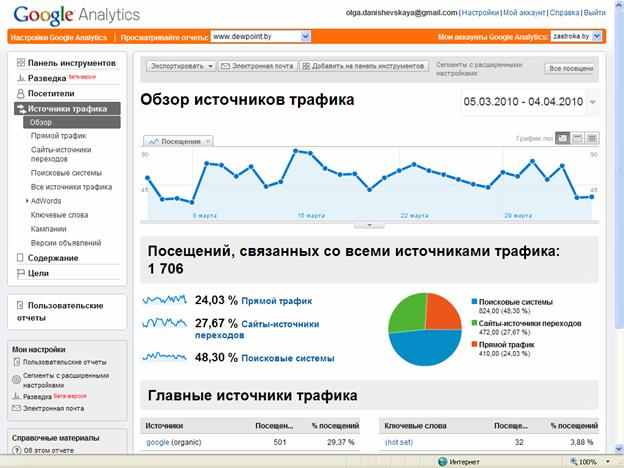Click the red Прямой трафик legend swatch

coord(474,344)
